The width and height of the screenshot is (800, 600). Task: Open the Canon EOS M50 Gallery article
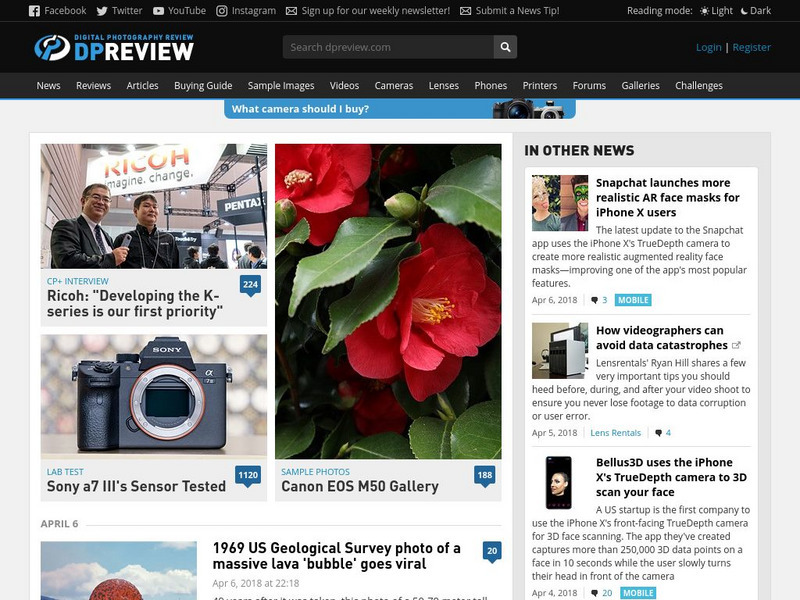coord(357,488)
